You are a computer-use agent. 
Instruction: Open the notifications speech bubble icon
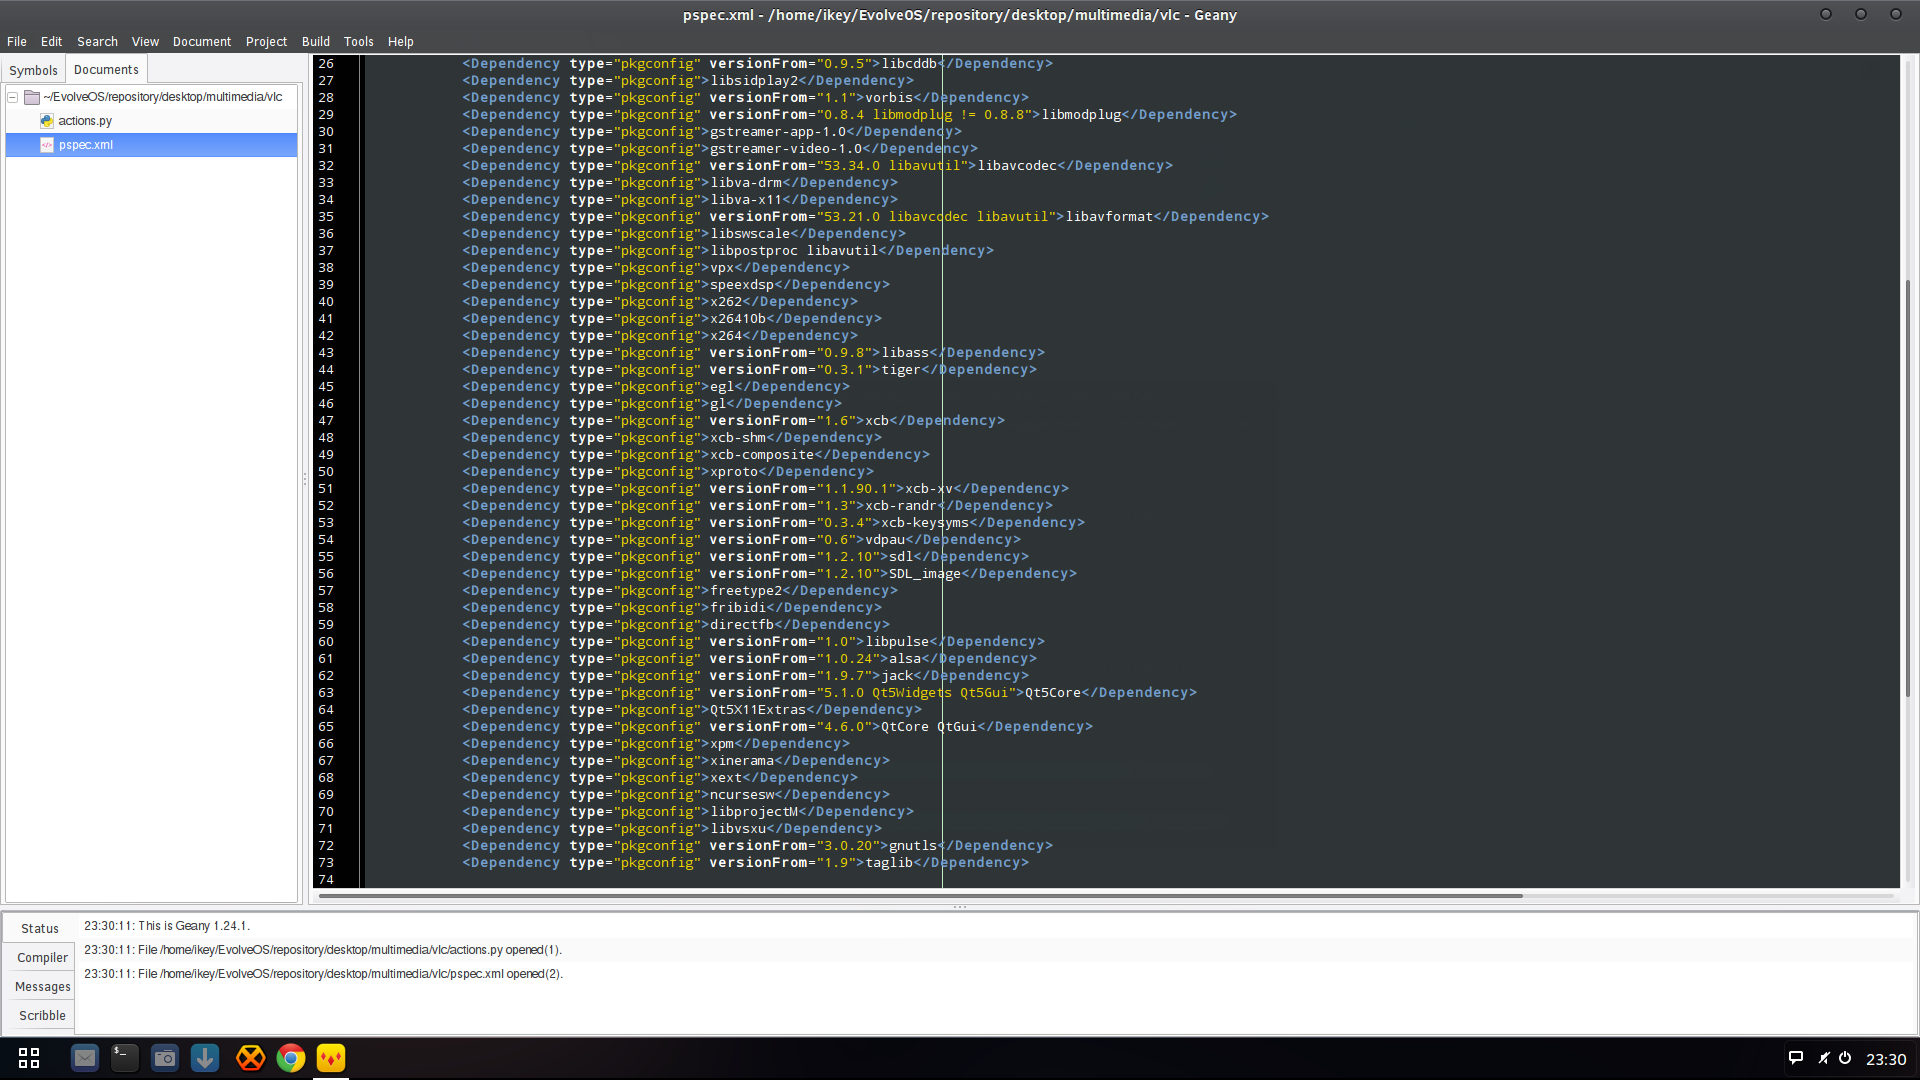pos(1796,1058)
